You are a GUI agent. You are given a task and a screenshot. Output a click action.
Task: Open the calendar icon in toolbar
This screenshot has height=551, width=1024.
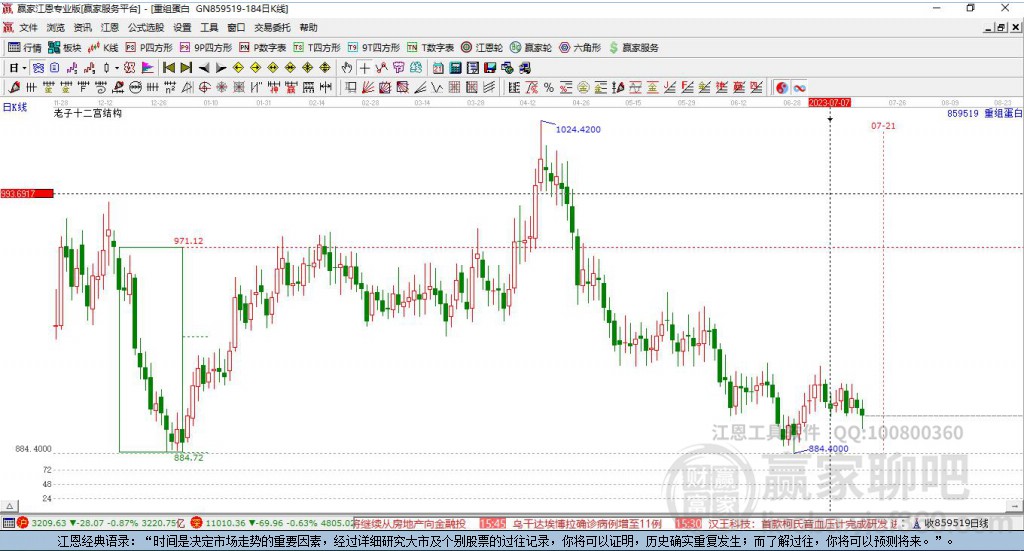point(438,68)
